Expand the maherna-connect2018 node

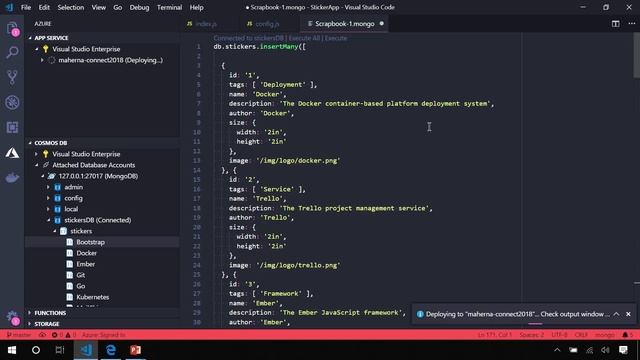42,60
